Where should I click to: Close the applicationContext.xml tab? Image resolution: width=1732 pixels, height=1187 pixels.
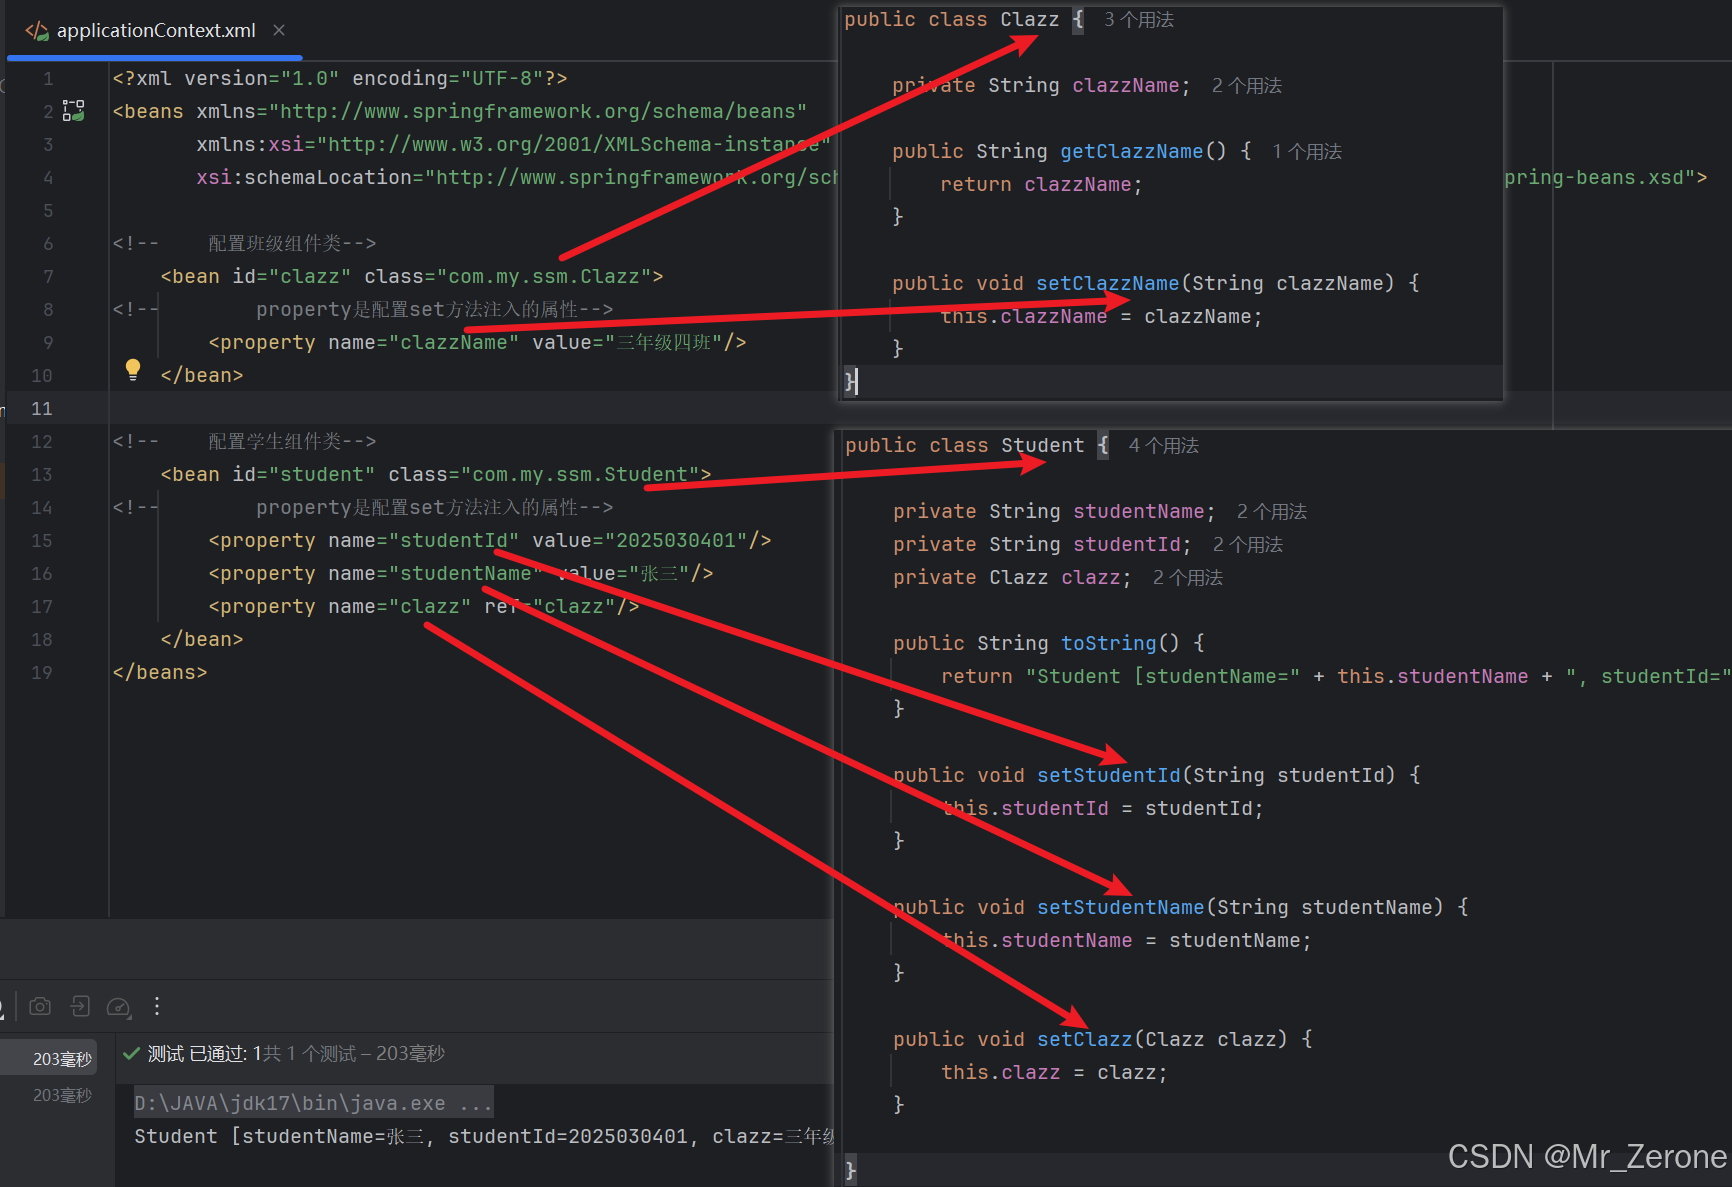coord(278,30)
